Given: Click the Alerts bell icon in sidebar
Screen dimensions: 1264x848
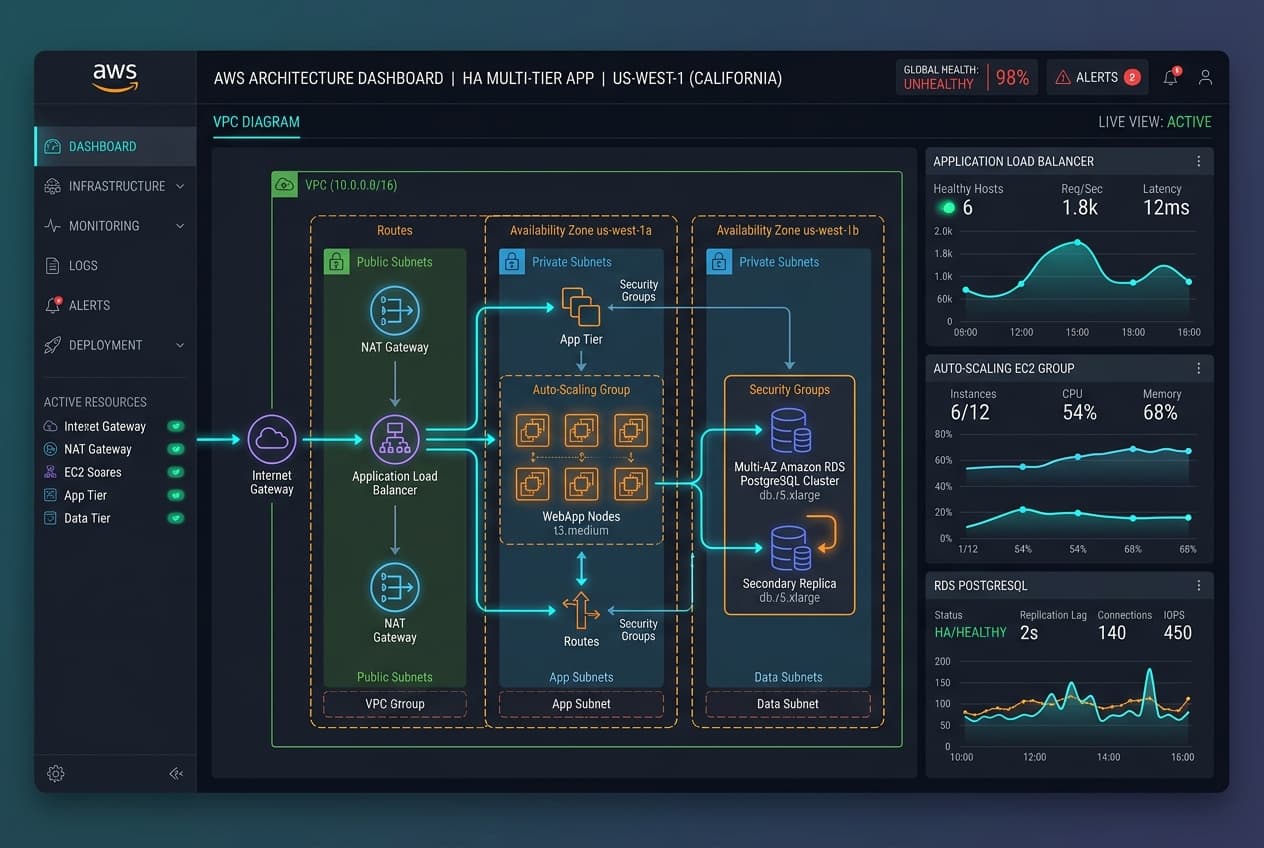Looking at the screenshot, I should [x=53, y=305].
